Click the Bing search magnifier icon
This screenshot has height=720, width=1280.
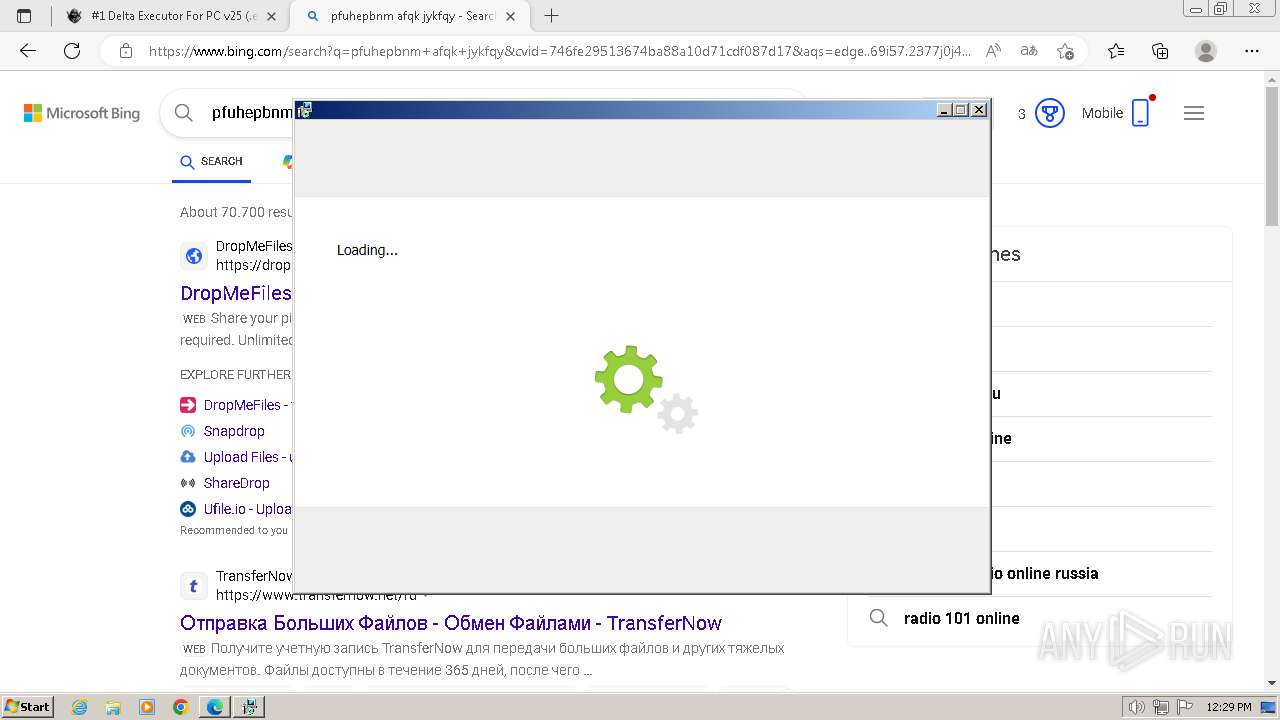point(184,113)
